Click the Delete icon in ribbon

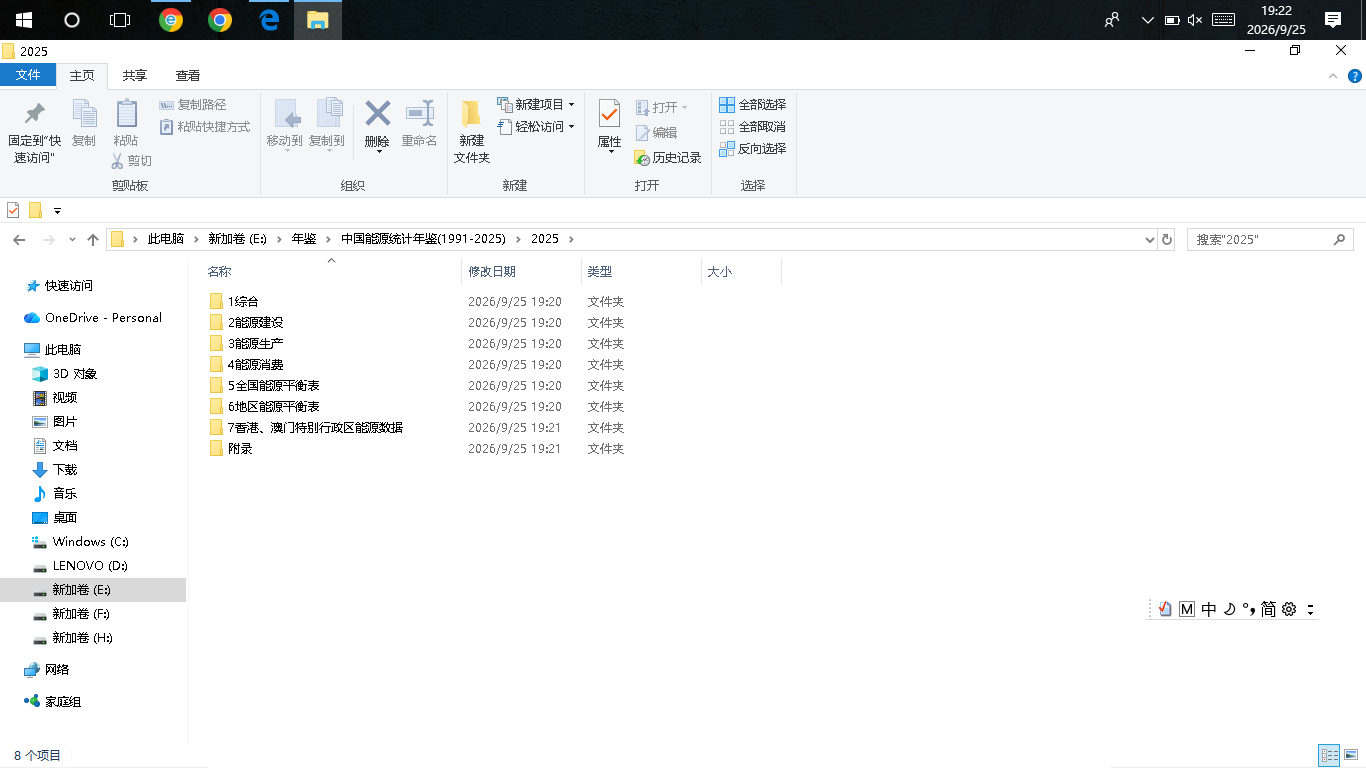click(x=377, y=113)
